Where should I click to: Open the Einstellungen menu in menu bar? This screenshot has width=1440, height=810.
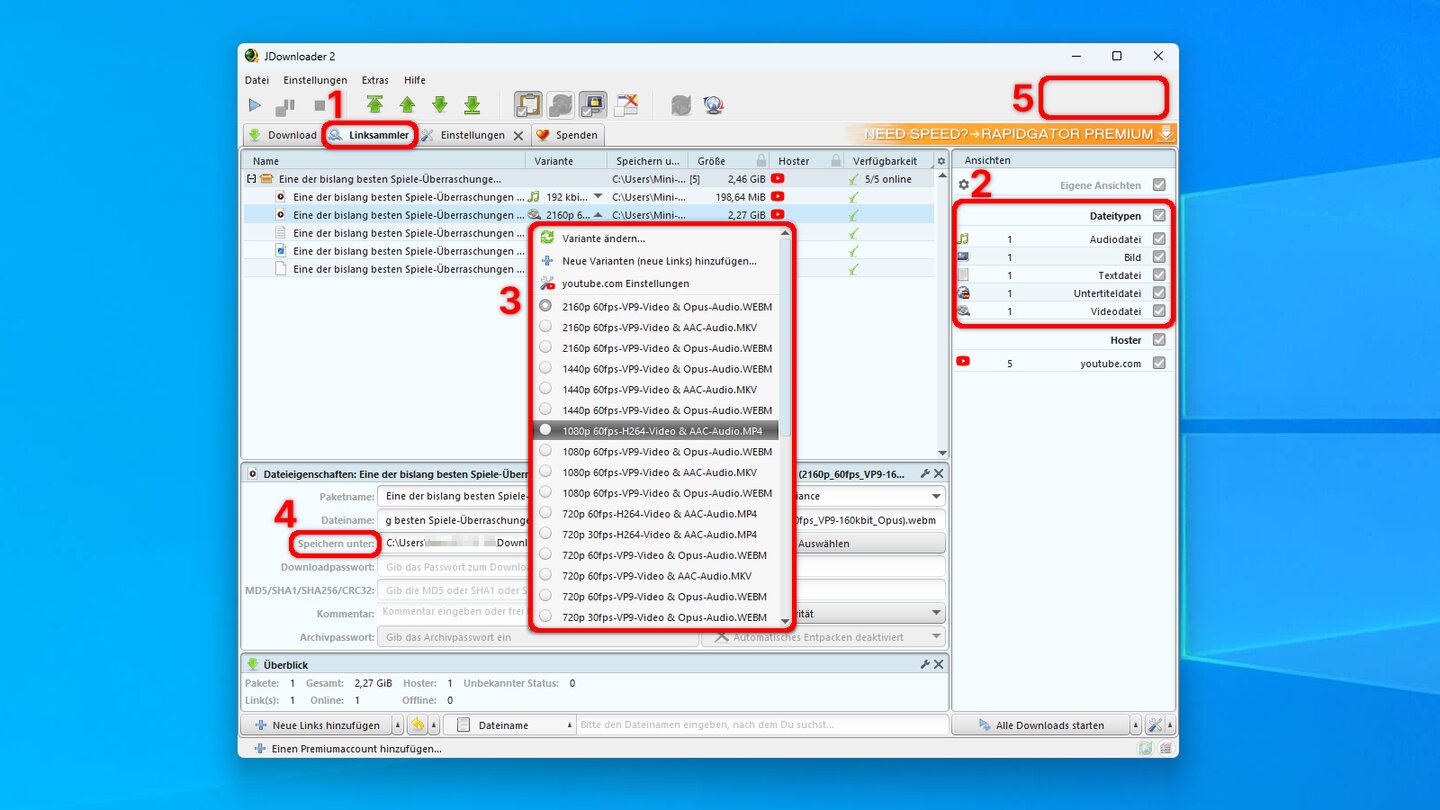tap(315, 80)
